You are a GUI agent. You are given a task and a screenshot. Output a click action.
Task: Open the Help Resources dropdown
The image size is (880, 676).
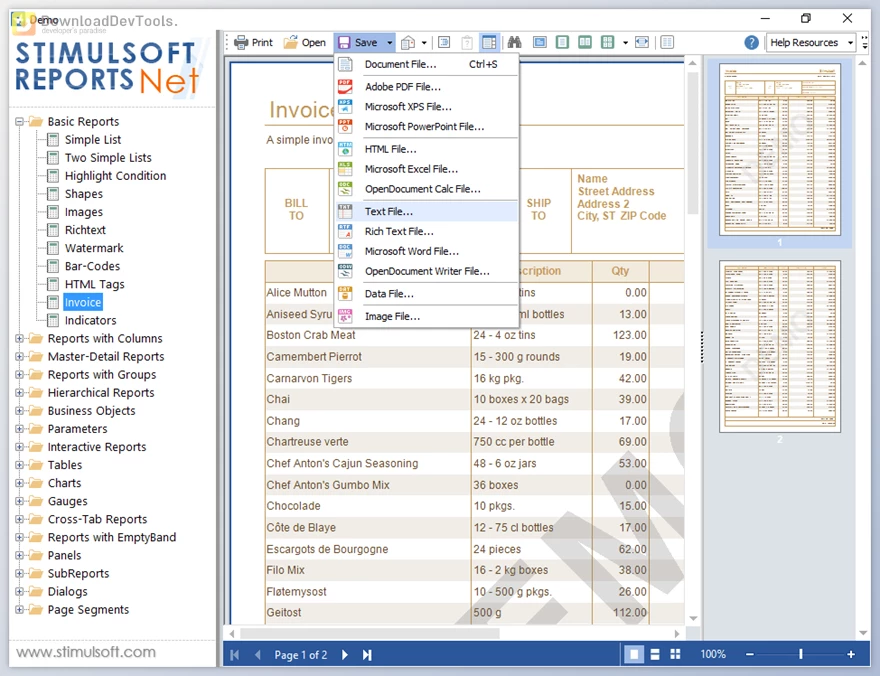pyautogui.click(x=850, y=43)
